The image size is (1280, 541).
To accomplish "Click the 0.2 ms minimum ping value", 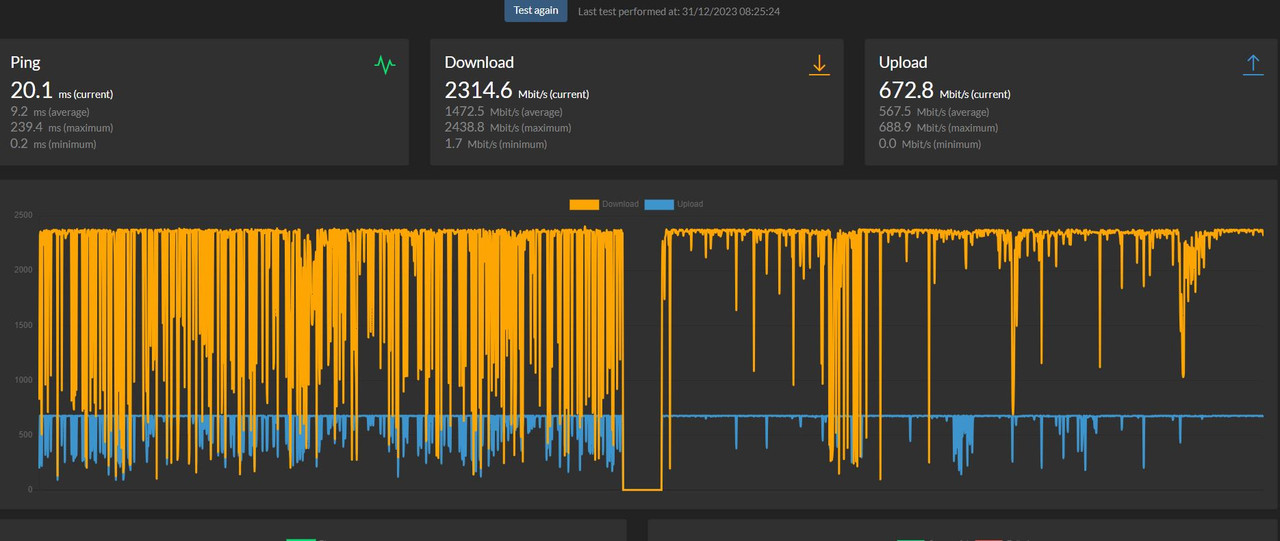I will [x=53, y=144].
